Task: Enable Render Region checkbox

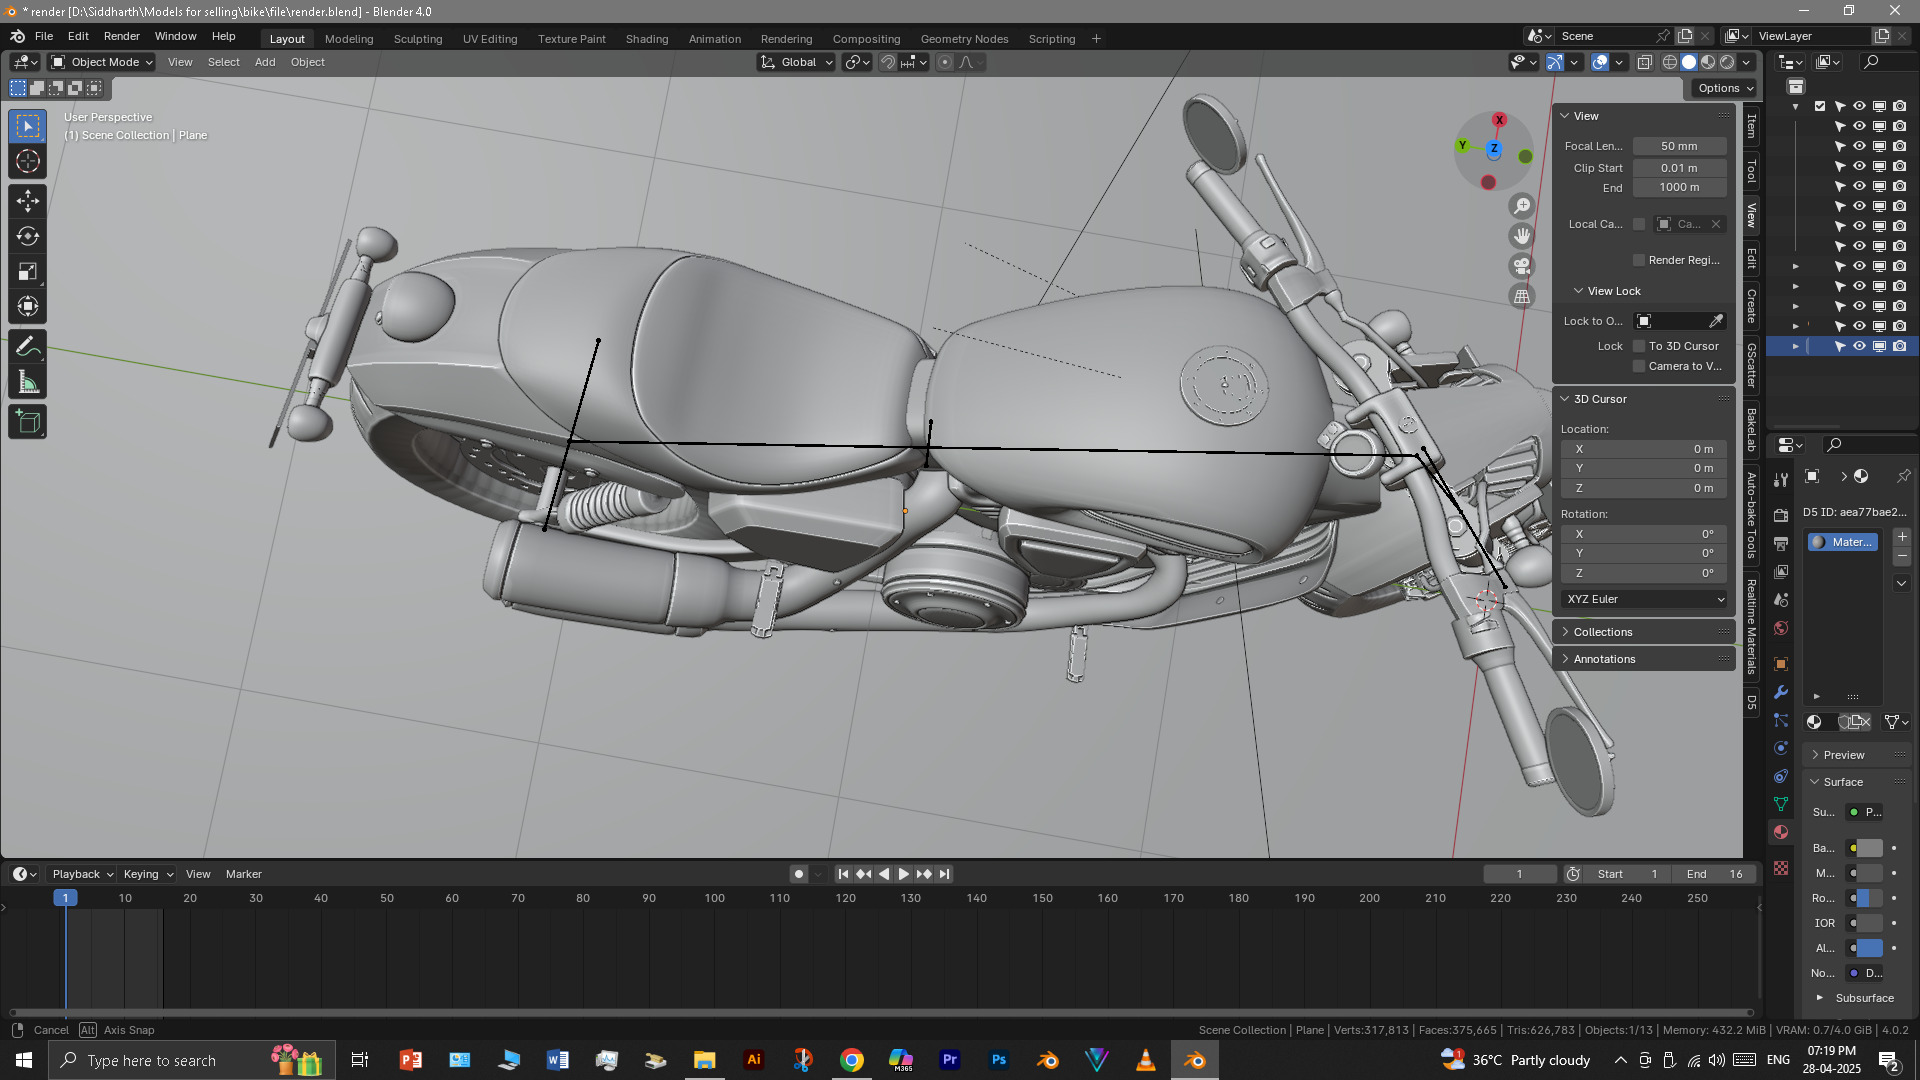Action: [x=1639, y=260]
